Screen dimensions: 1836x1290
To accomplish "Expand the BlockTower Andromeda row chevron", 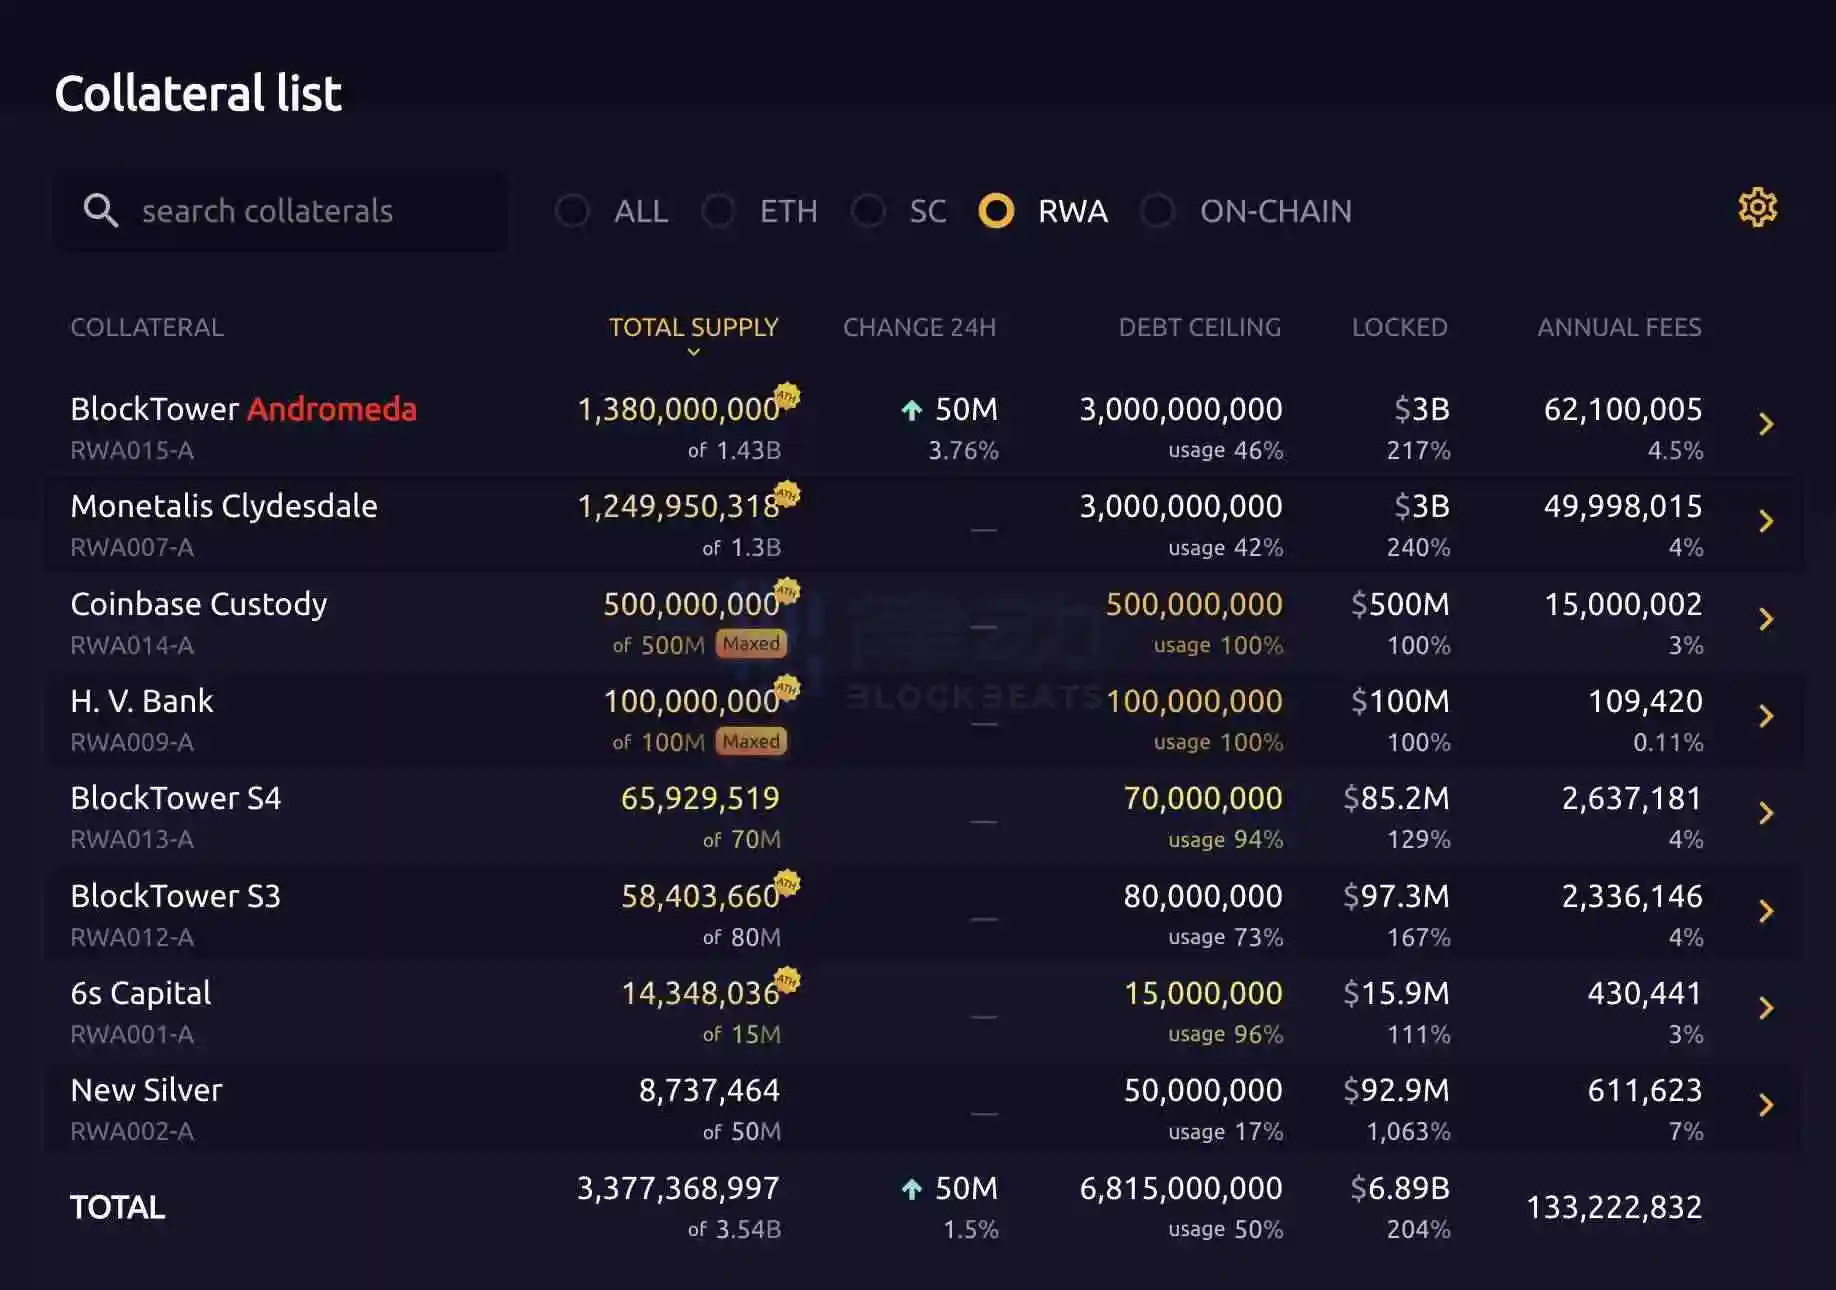I will tap(1766, 424).
